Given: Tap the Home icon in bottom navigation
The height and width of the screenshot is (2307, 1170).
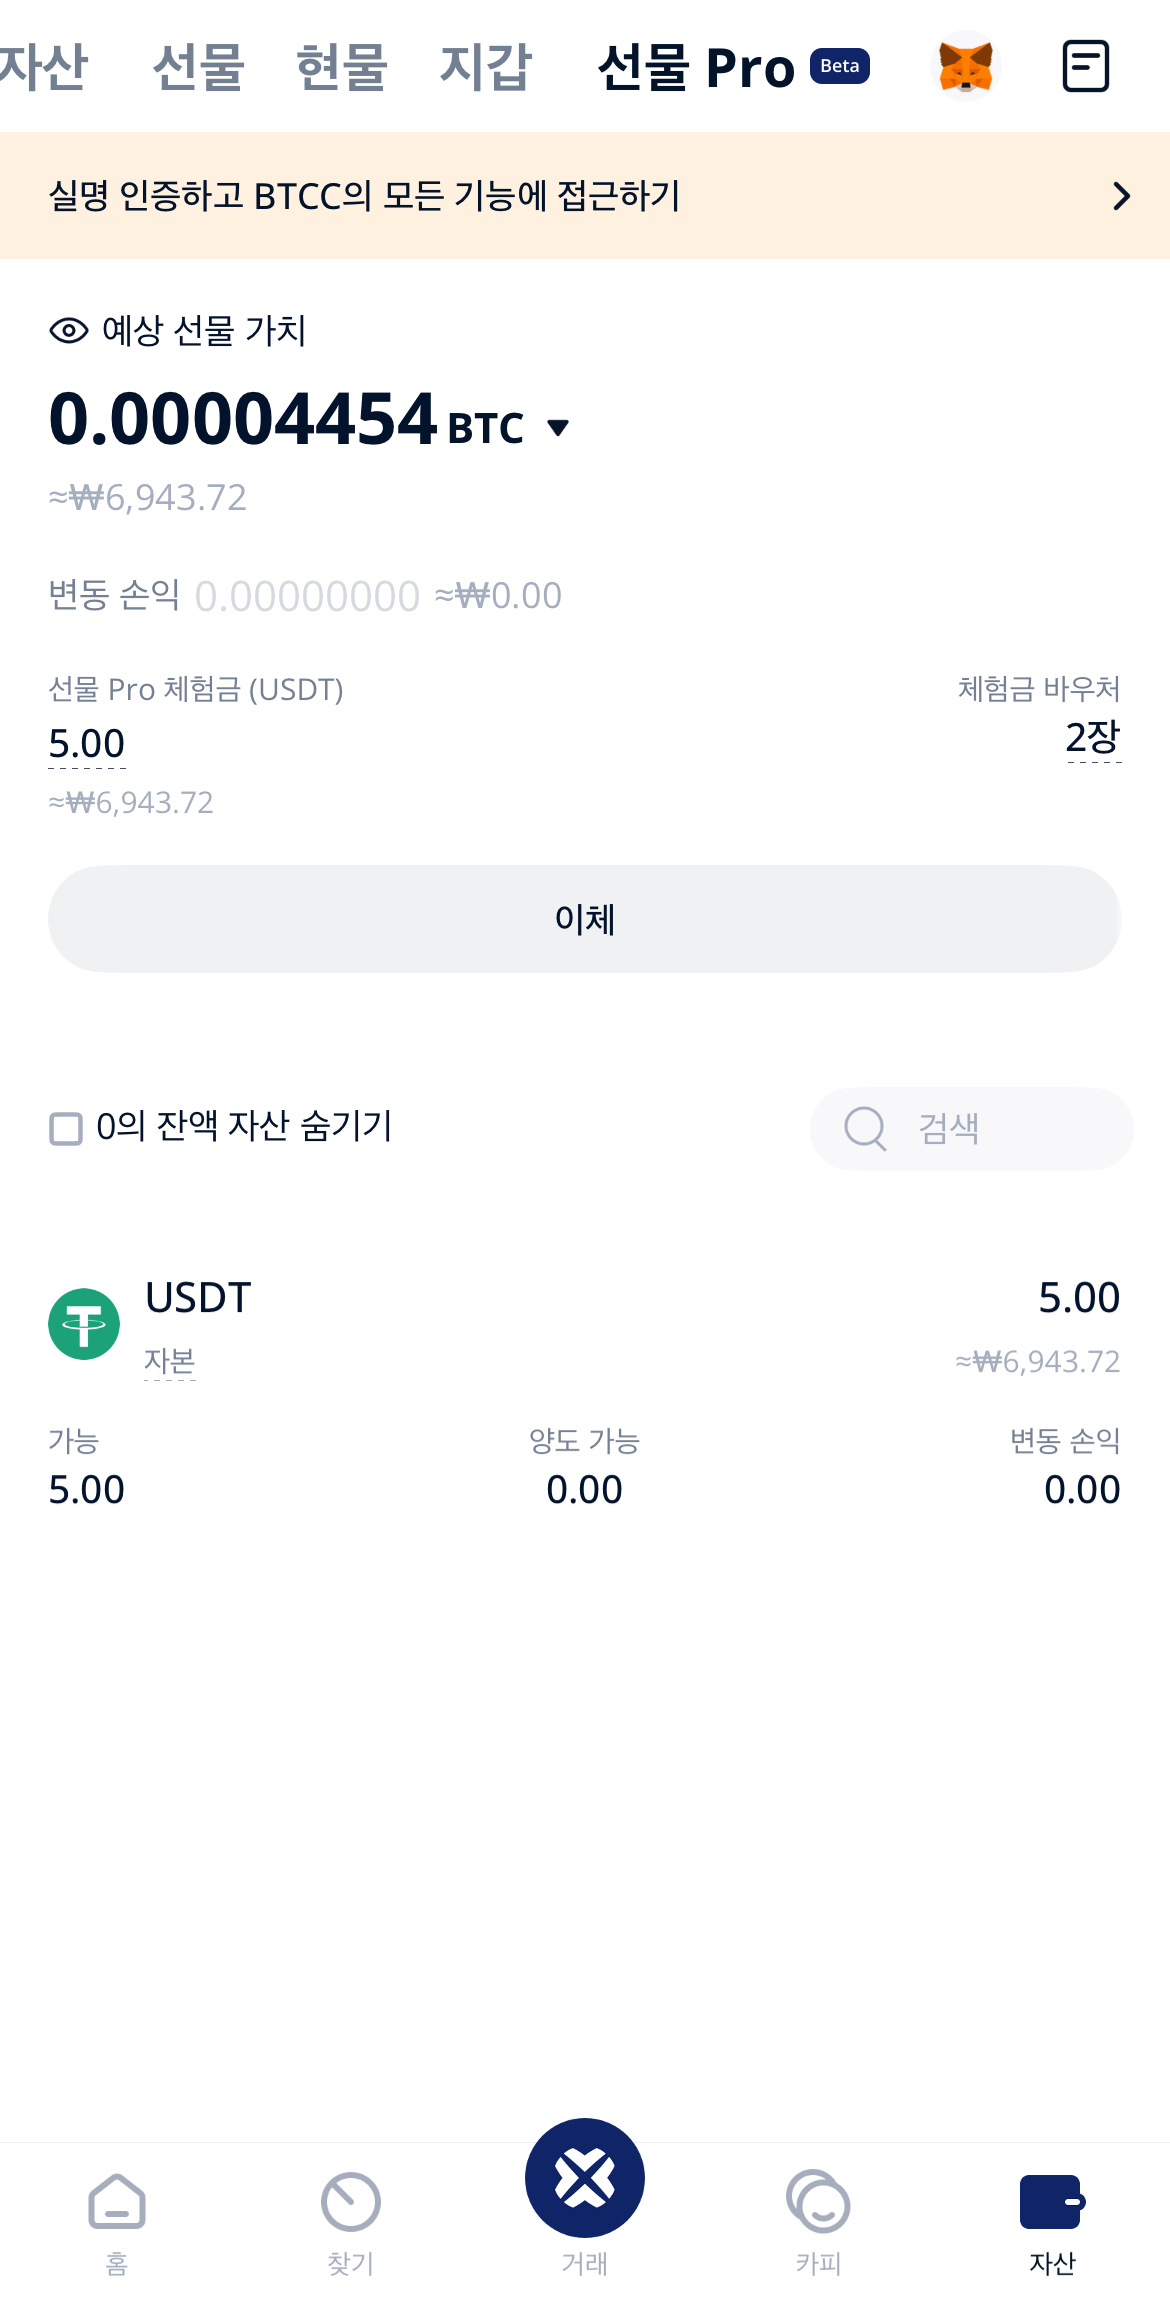Looking at the screenshot, I should [117, 2201].
